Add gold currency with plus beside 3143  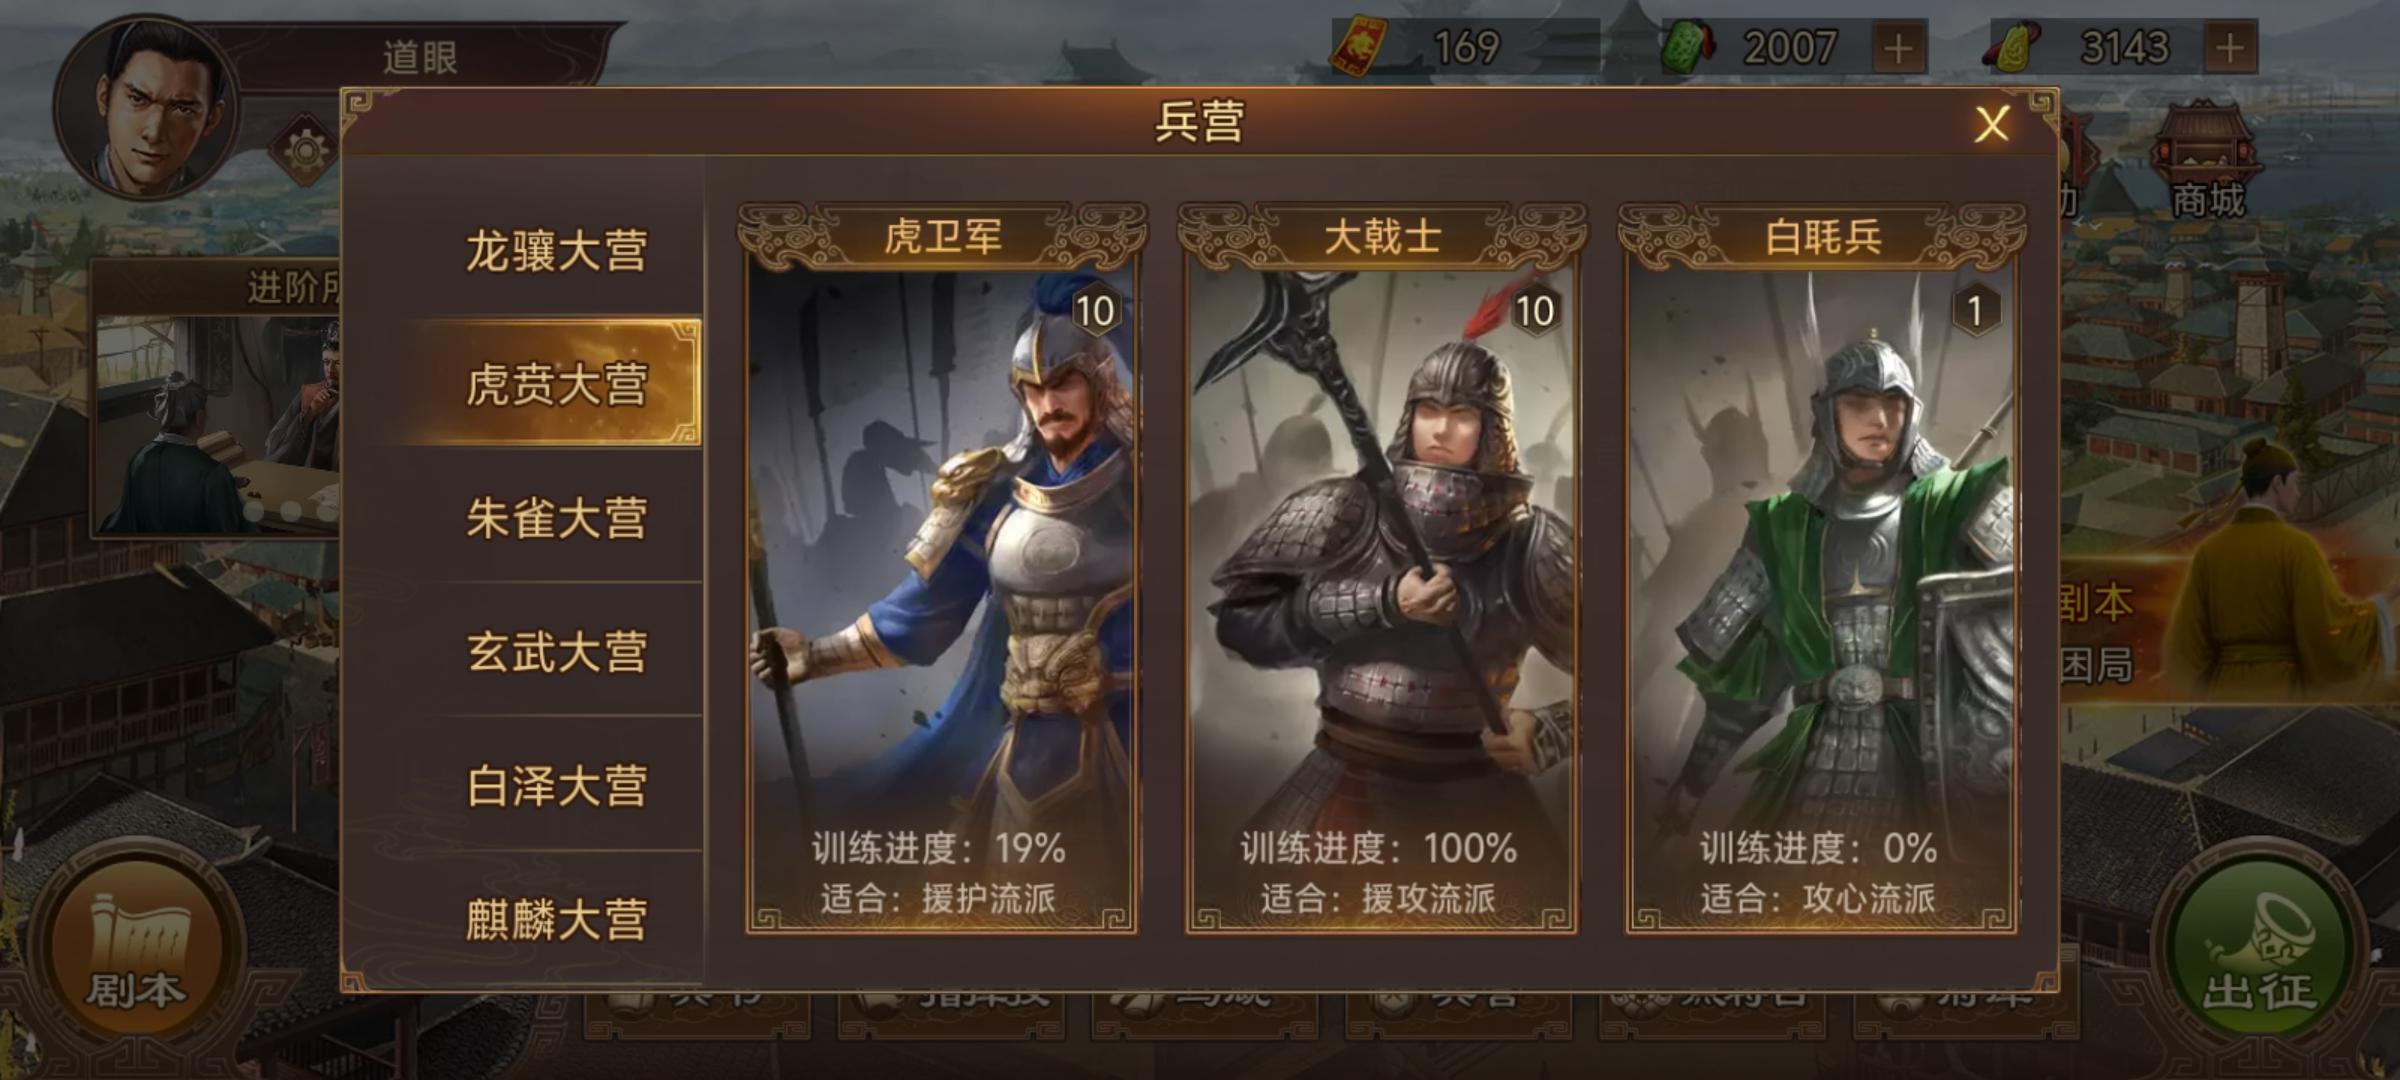click(x=2230, y=48)
